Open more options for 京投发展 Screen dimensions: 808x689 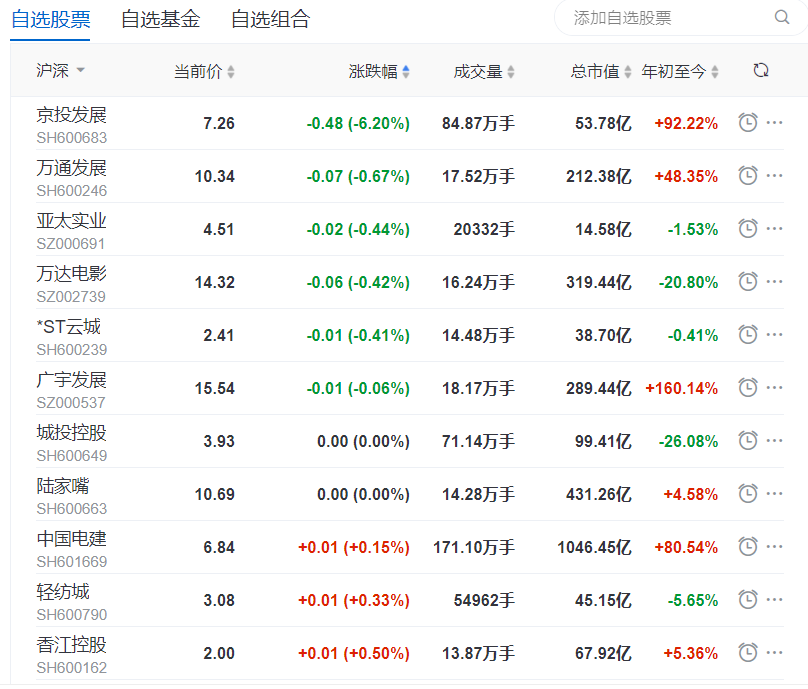click(775, 123)
